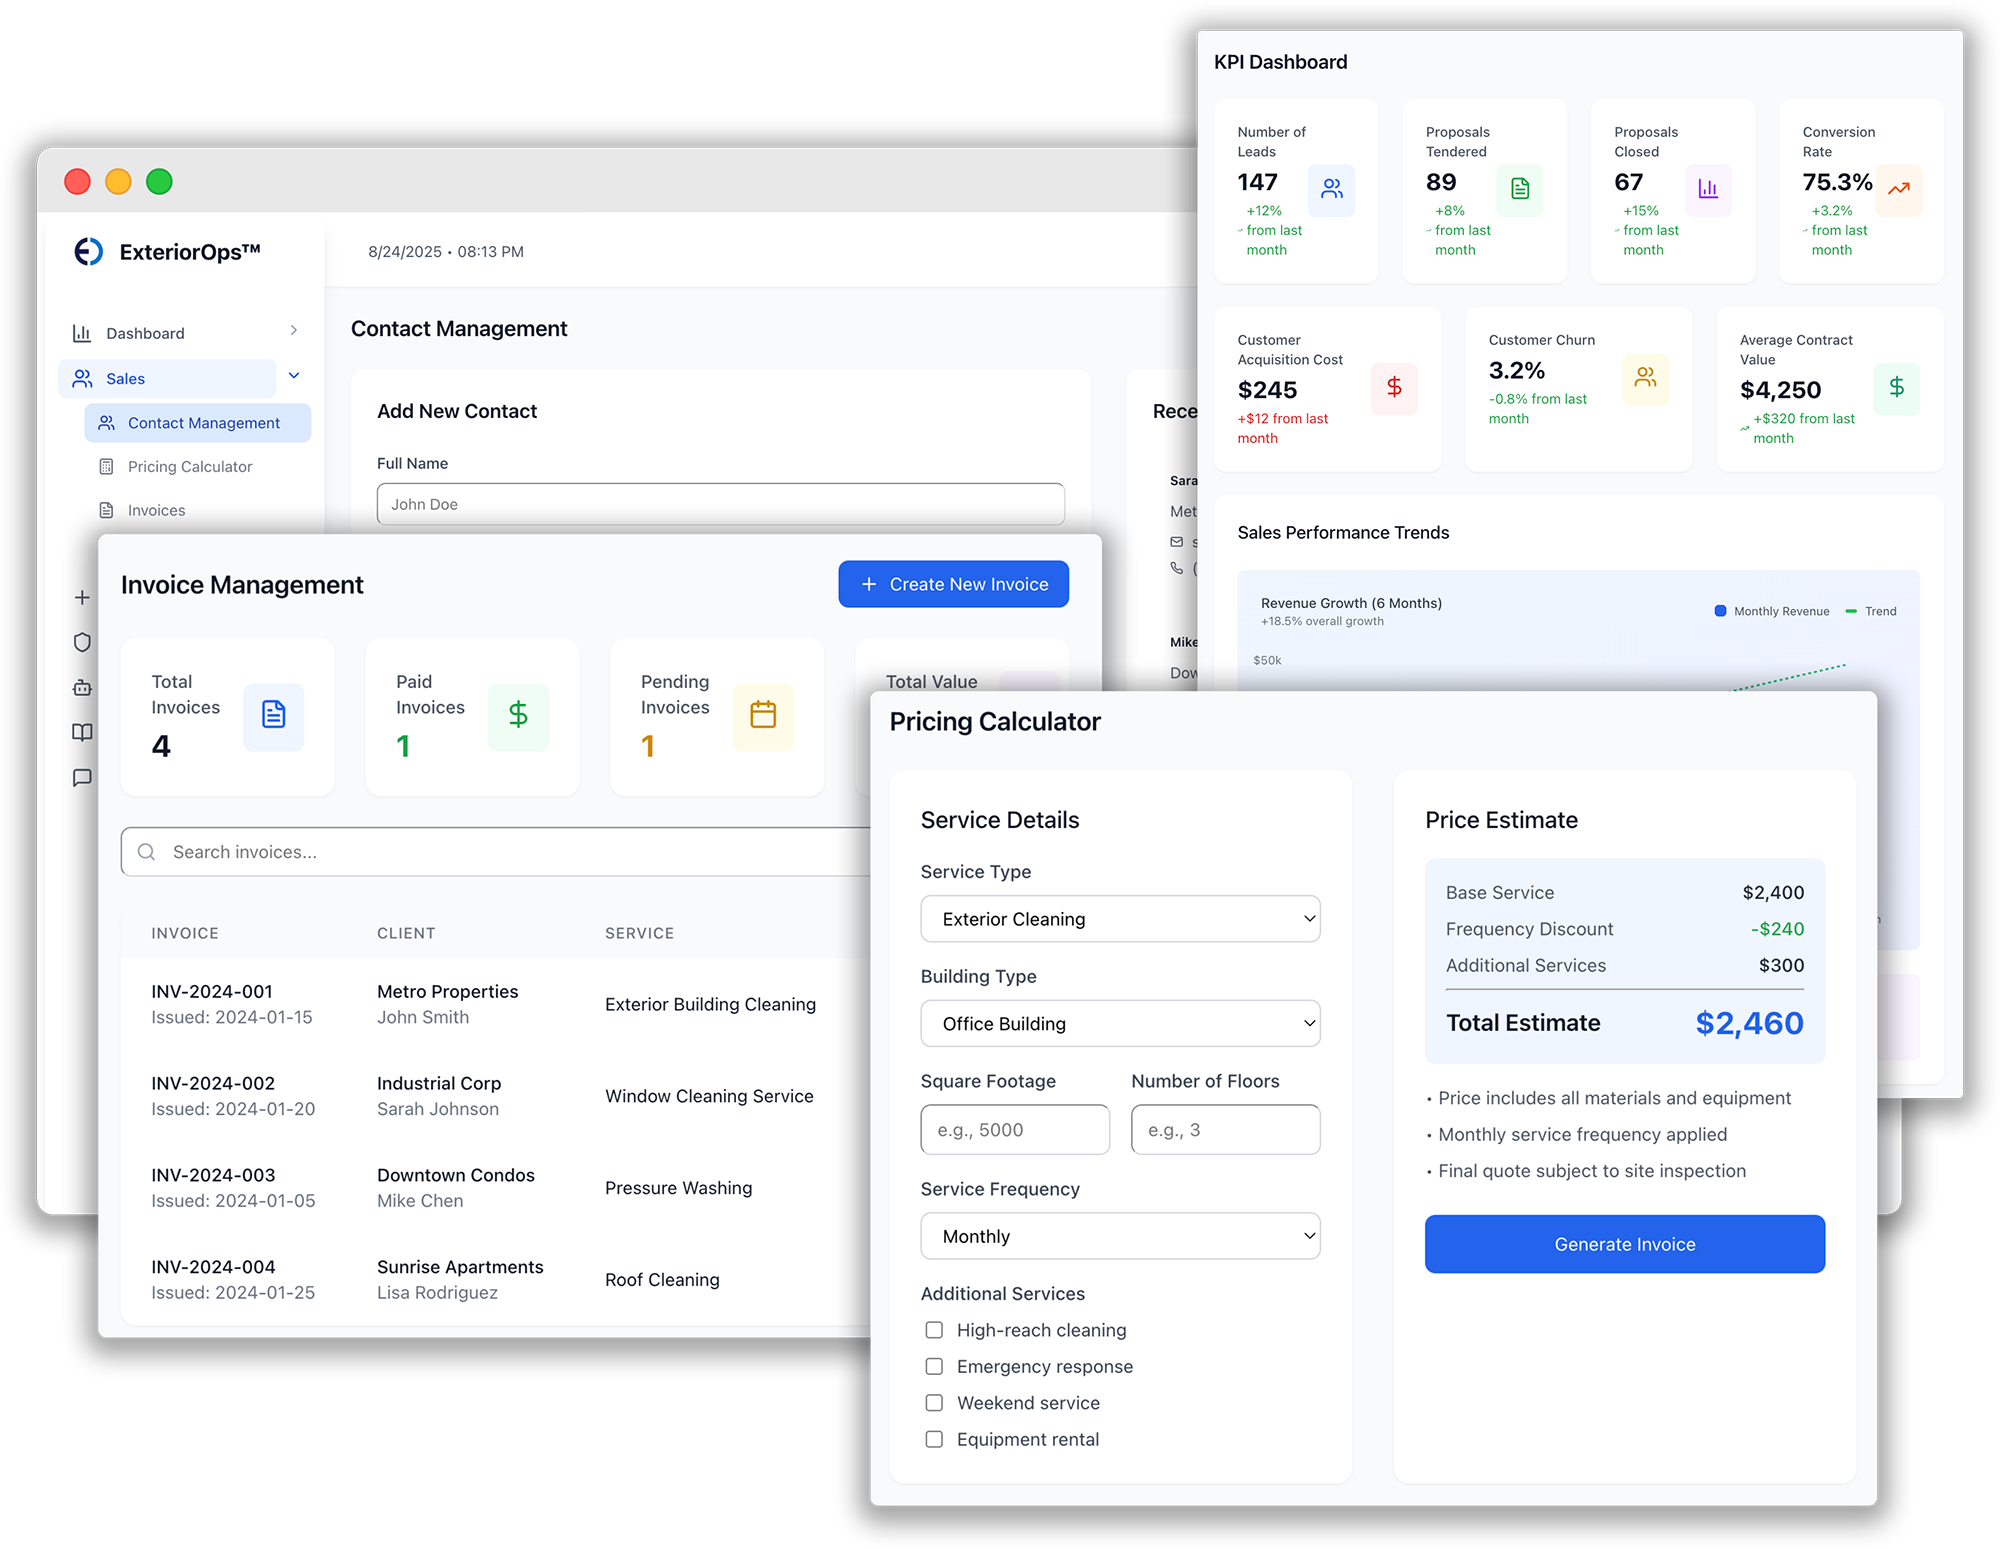The image size is (2000, 1549).
Task: Tick the Weekend service checkbox
Action: pyautogui.click(x=934, y=1403)
